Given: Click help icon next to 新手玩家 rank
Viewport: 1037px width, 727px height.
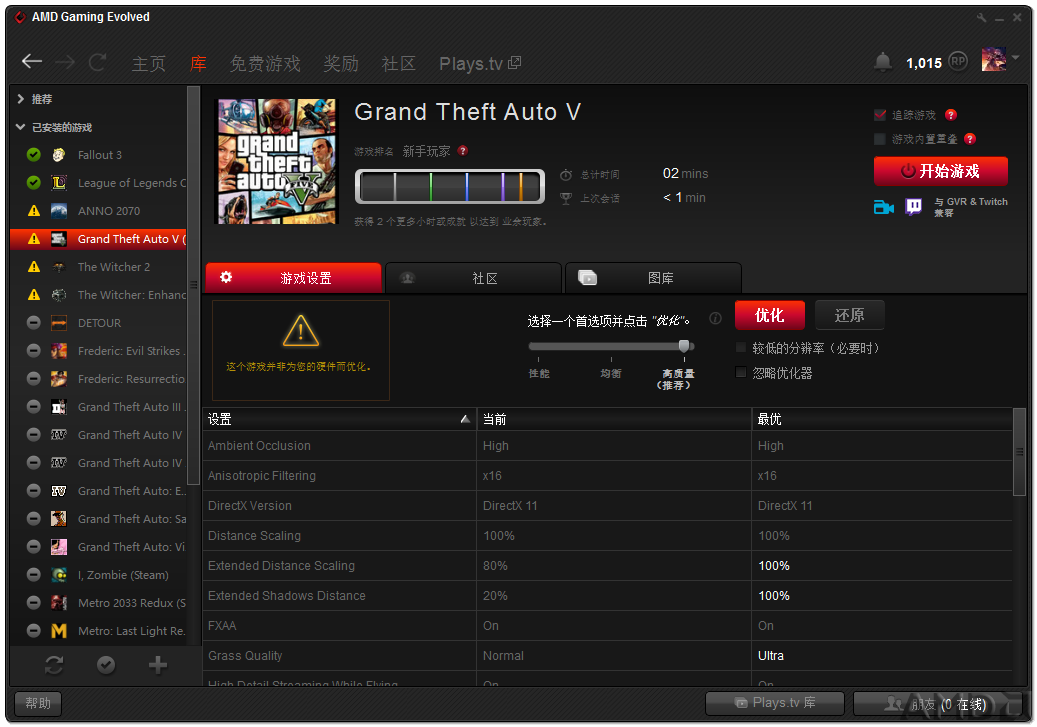Looking at the screenshot, I should click(463, 151).
